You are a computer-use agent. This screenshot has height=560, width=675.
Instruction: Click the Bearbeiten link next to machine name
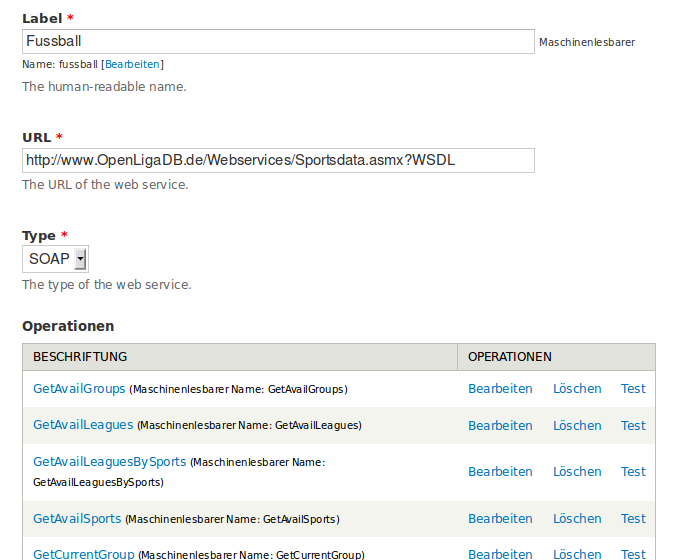tap(131, 64)
